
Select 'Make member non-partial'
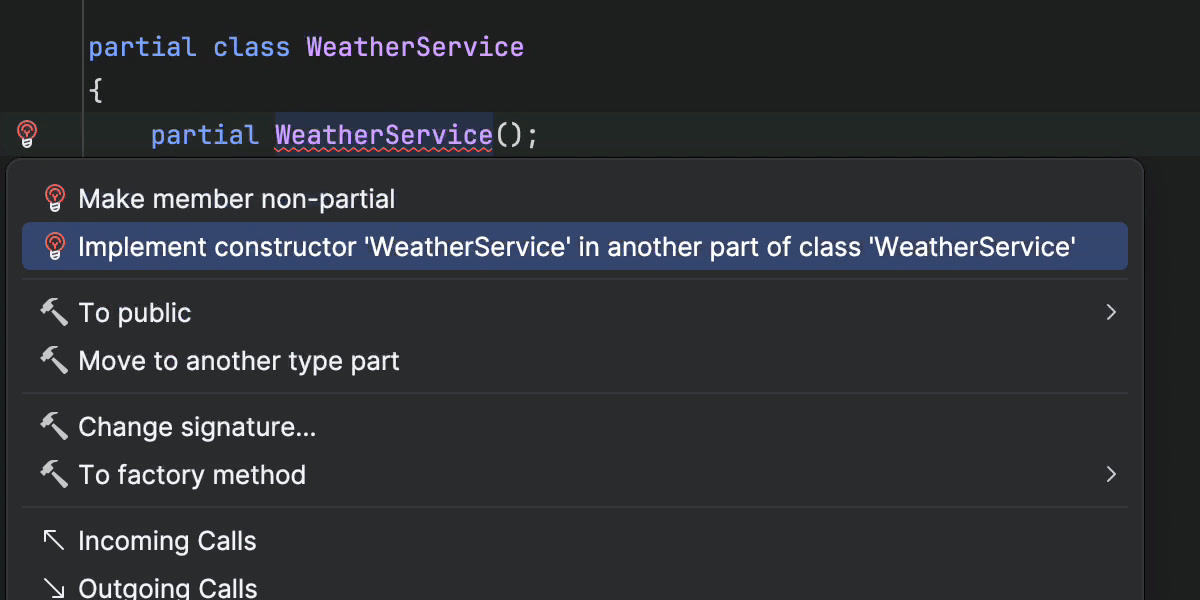(237, 198)
